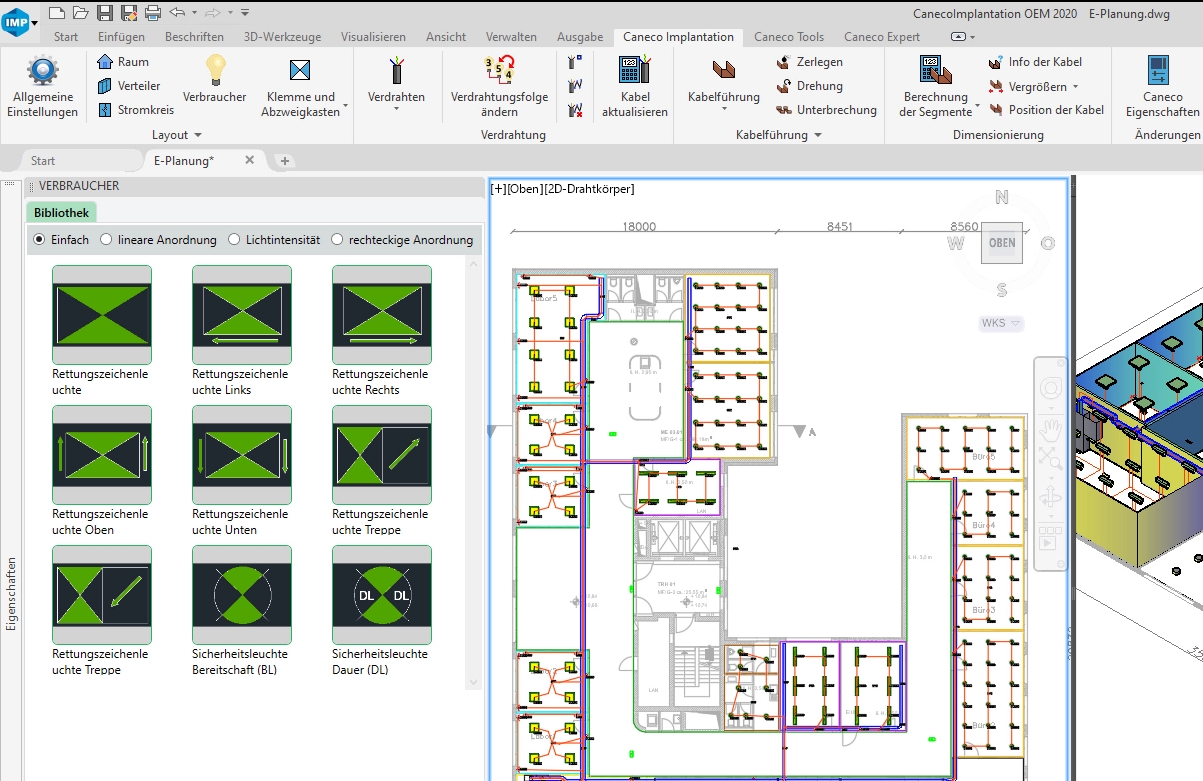Open the customize quick access toolbar dropdown
Screen dimensions: 1203x781
[246, 12]
